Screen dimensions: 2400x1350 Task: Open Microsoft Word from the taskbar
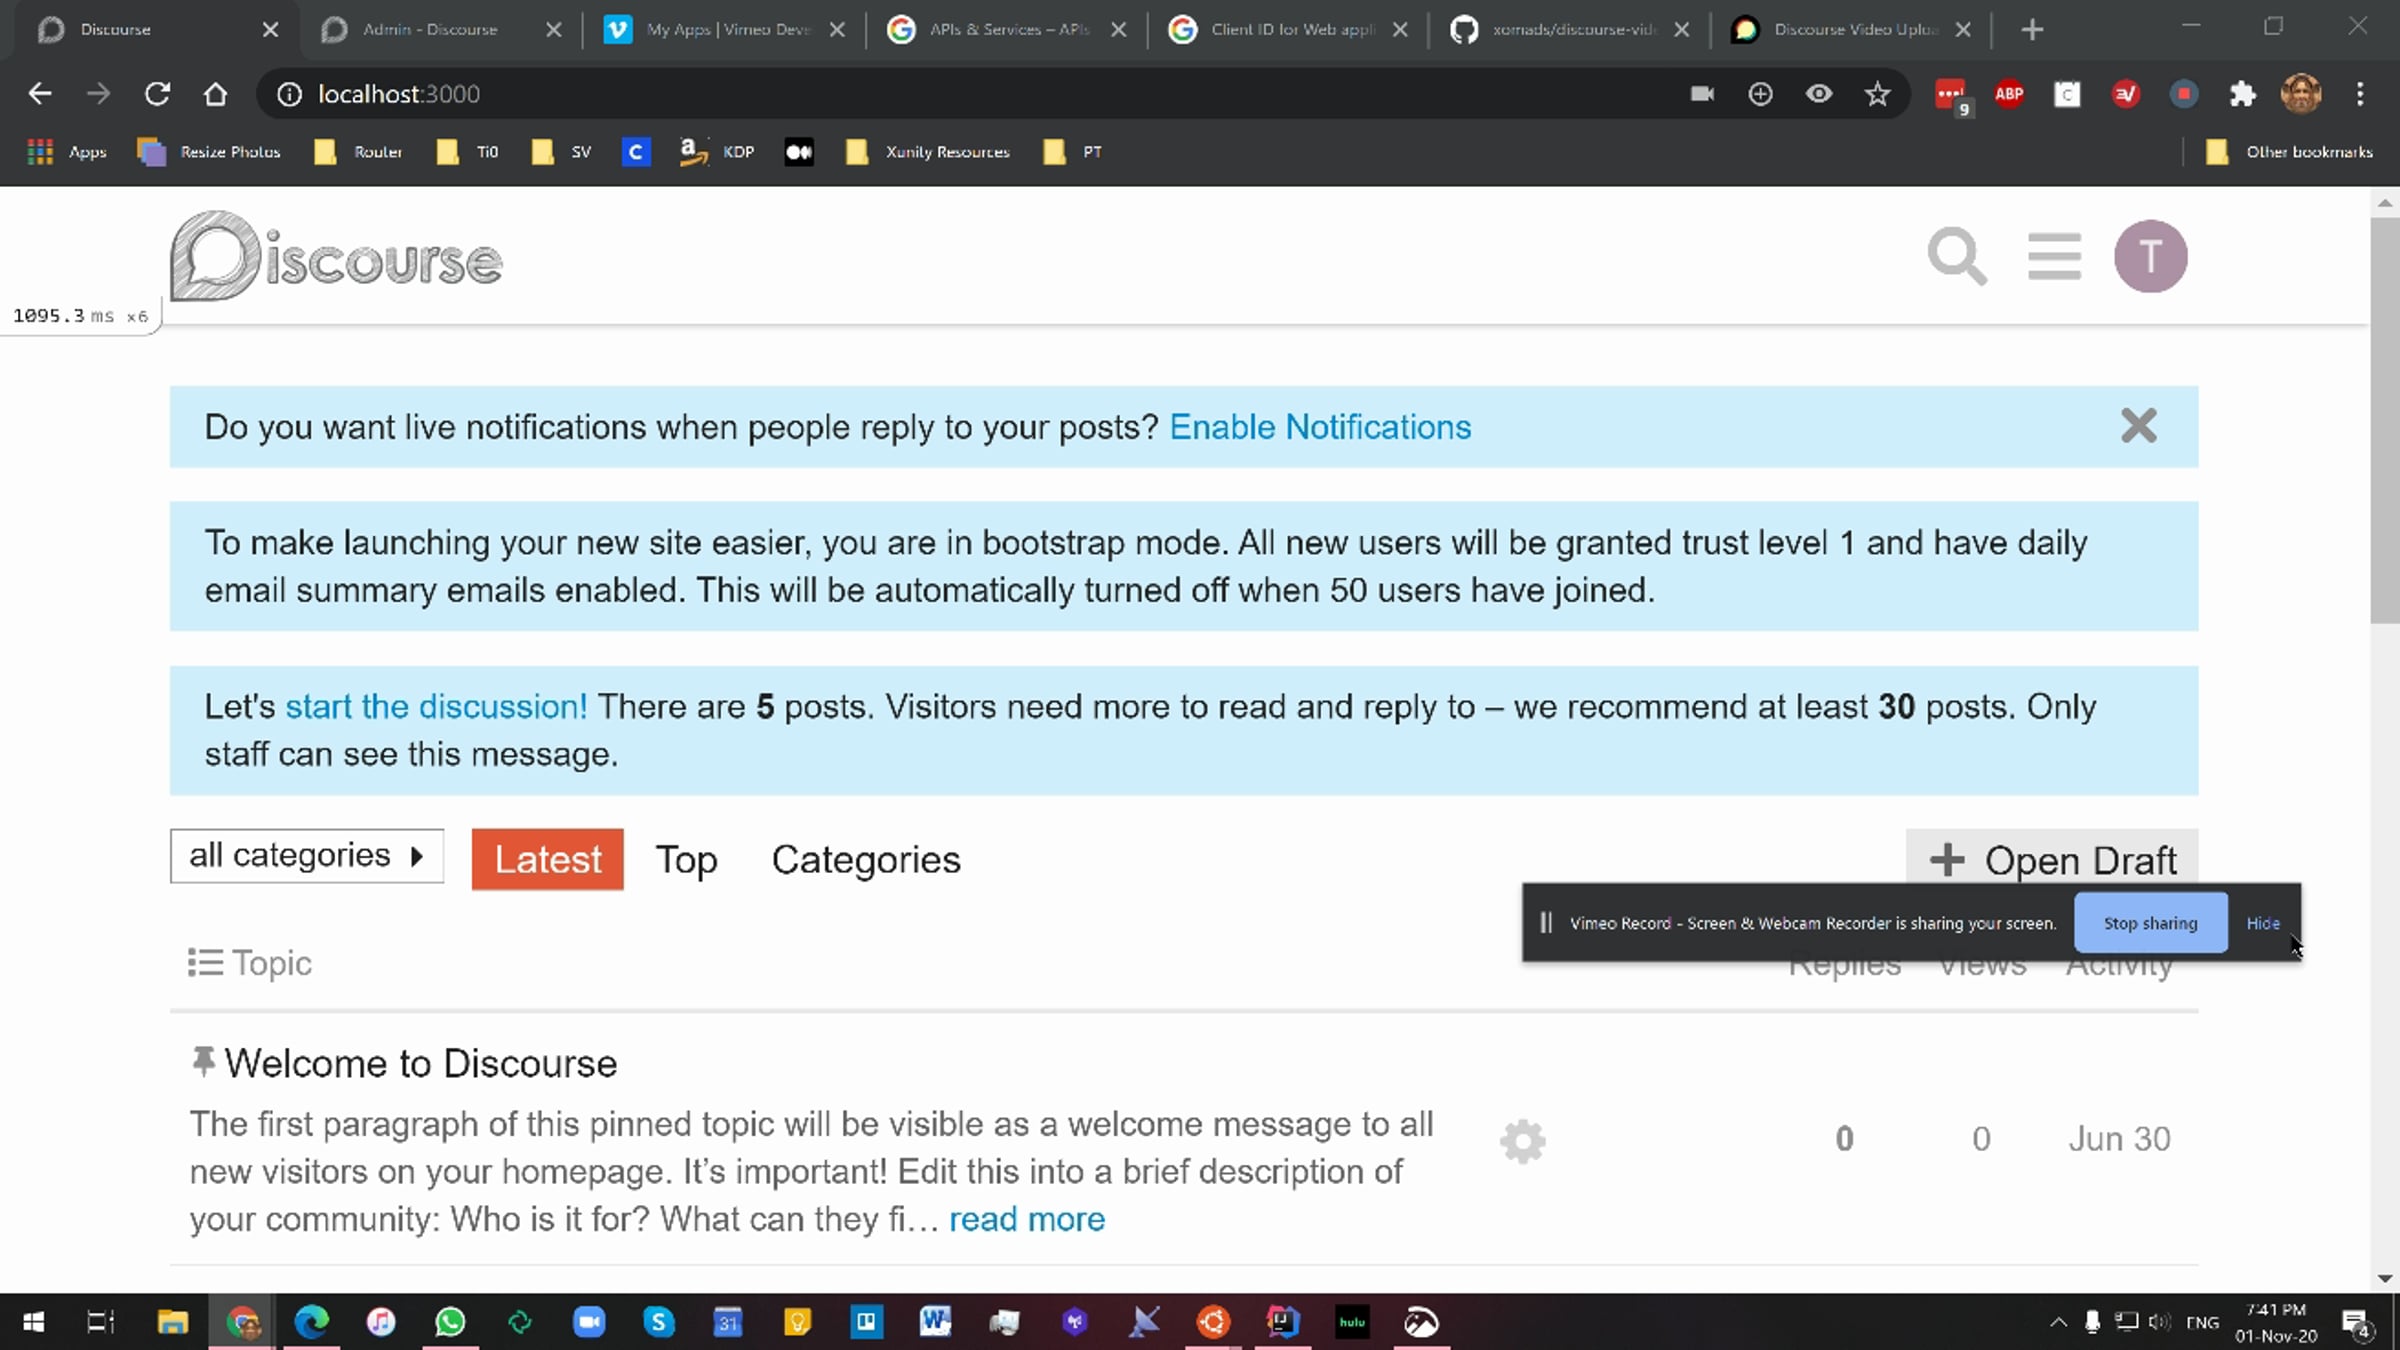(935, 1322)
